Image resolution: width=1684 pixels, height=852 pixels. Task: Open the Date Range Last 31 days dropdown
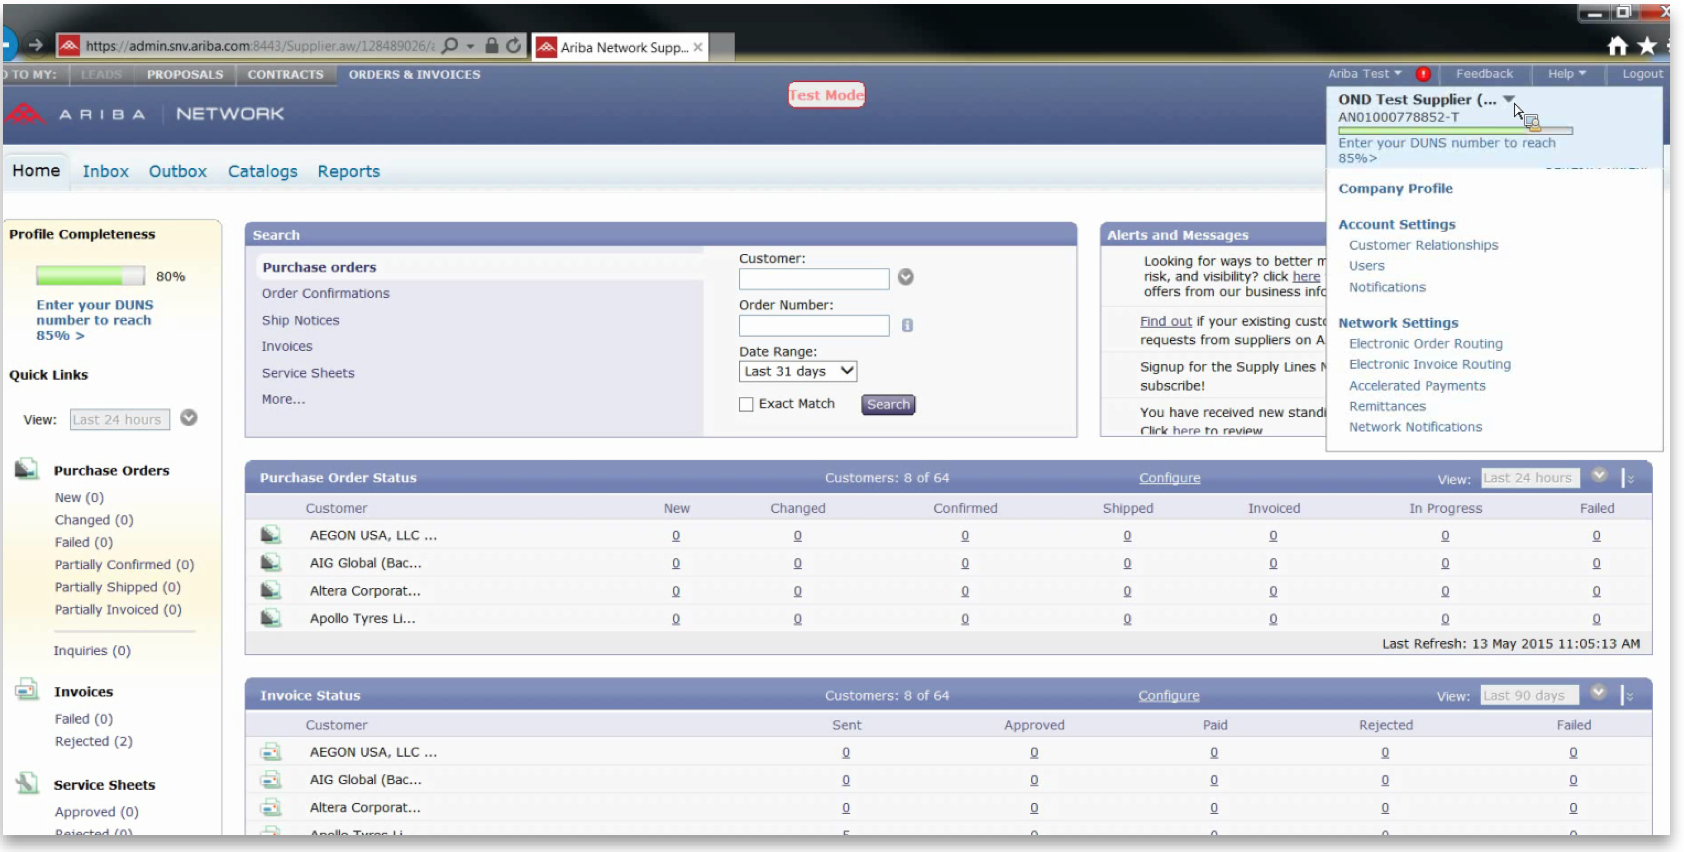pyautogui.click(x=798, y=371)
